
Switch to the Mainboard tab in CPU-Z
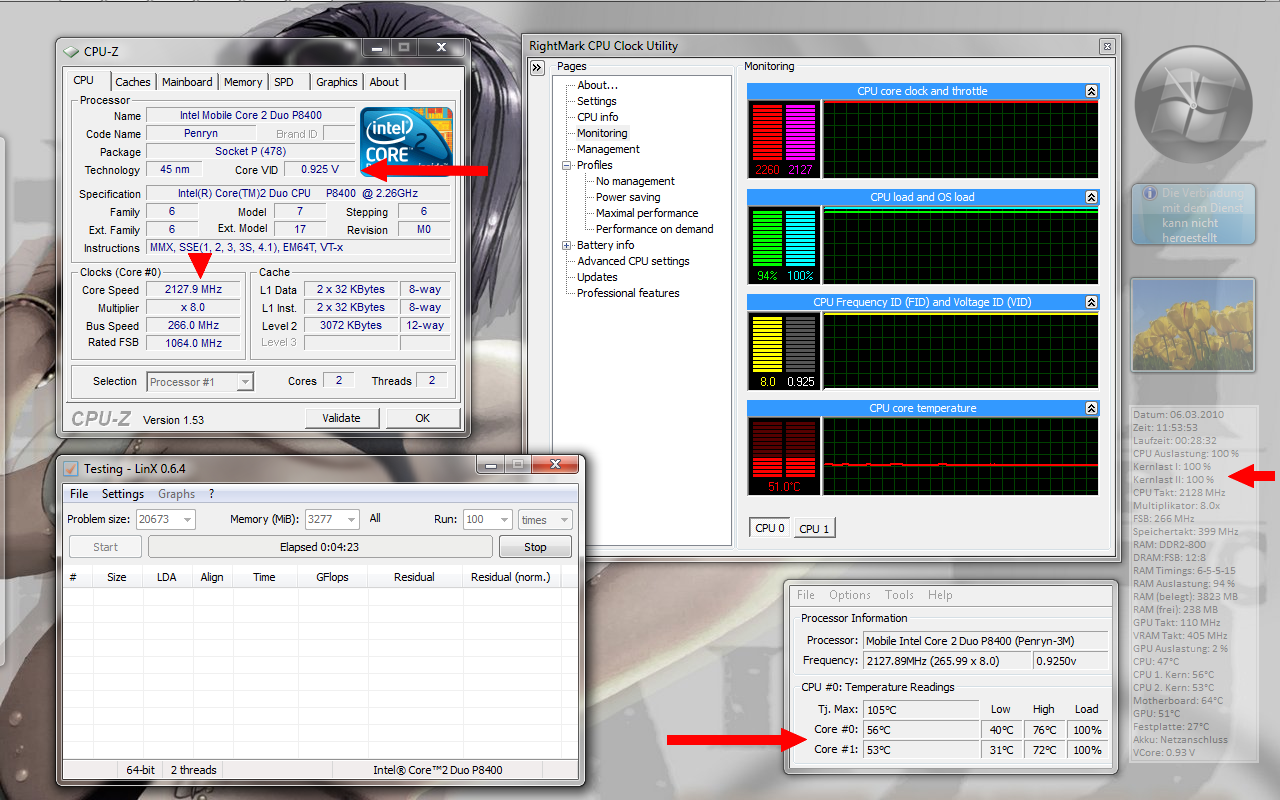(187, 82)
